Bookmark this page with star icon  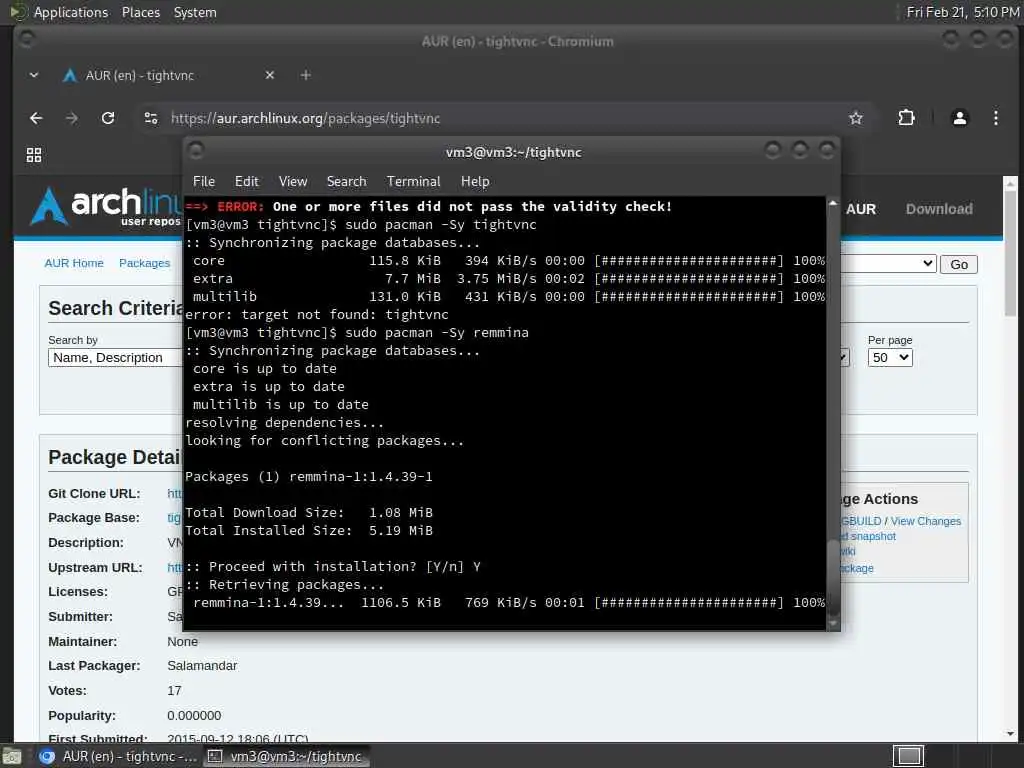click(856, 118)
